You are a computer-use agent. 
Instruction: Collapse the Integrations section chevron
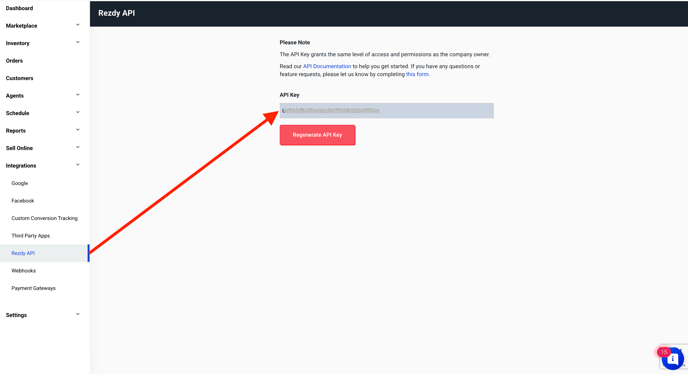click(78, 165)
